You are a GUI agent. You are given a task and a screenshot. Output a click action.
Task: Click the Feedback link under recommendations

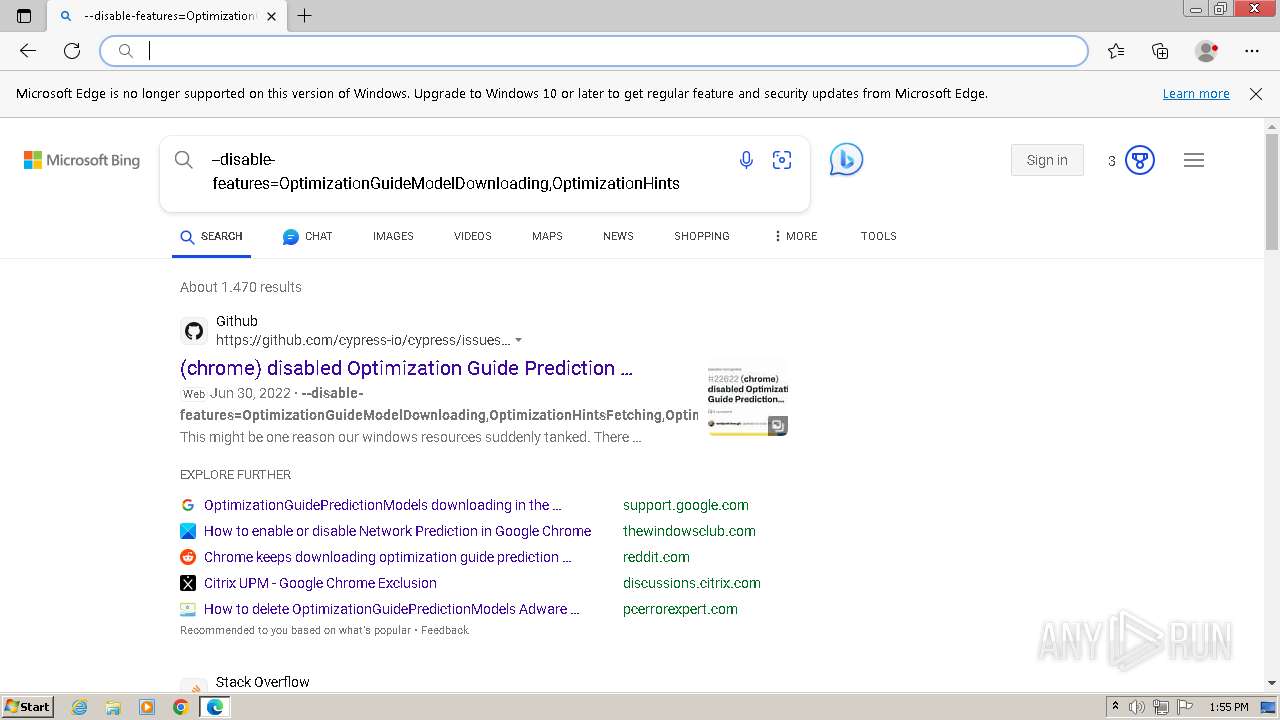tap(445, 630)
